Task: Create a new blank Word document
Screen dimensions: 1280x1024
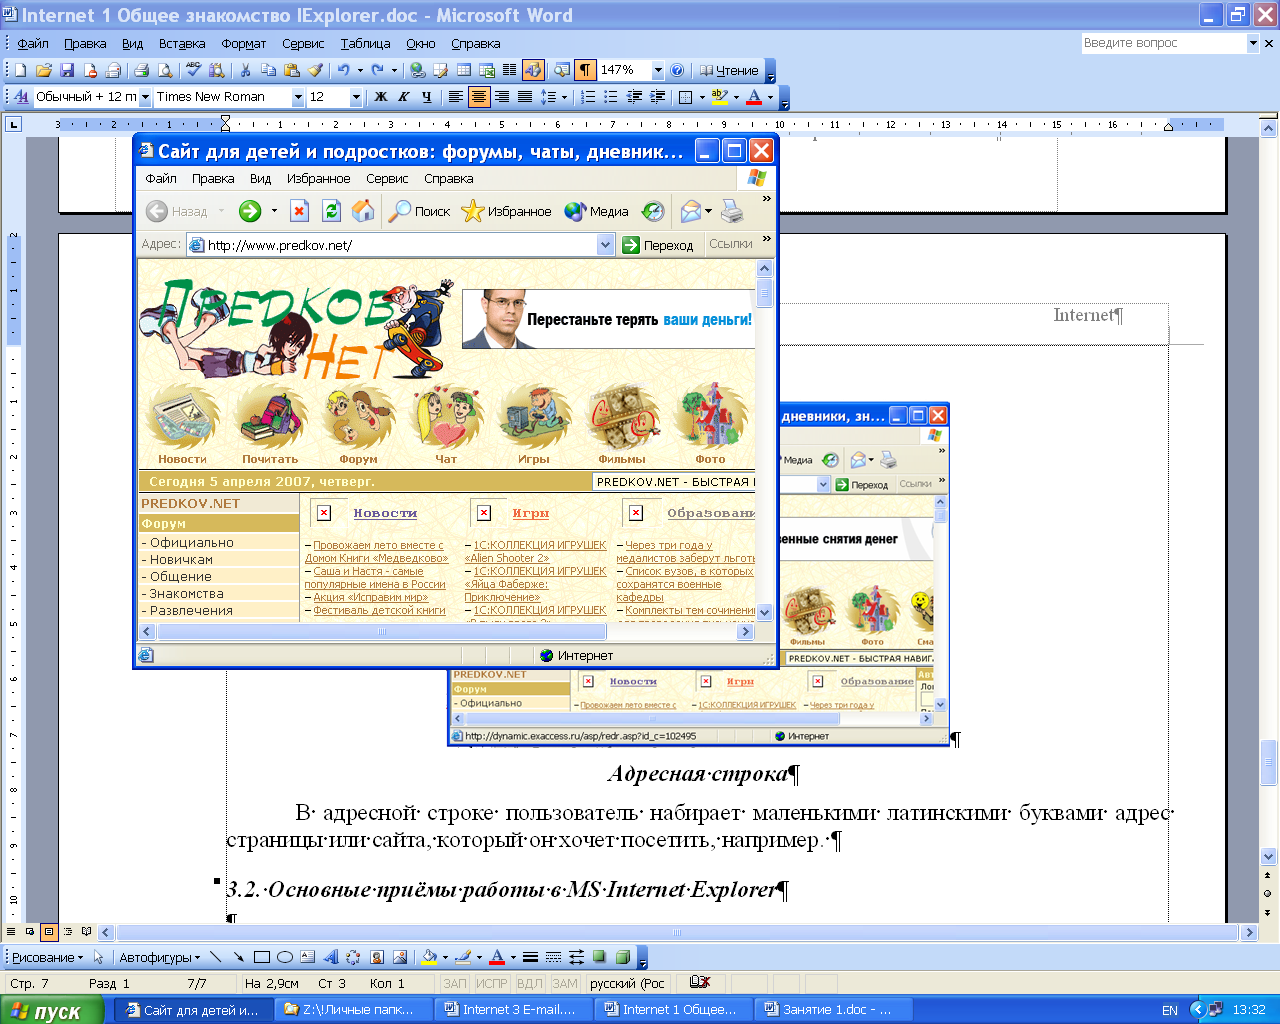Action: 20,70
